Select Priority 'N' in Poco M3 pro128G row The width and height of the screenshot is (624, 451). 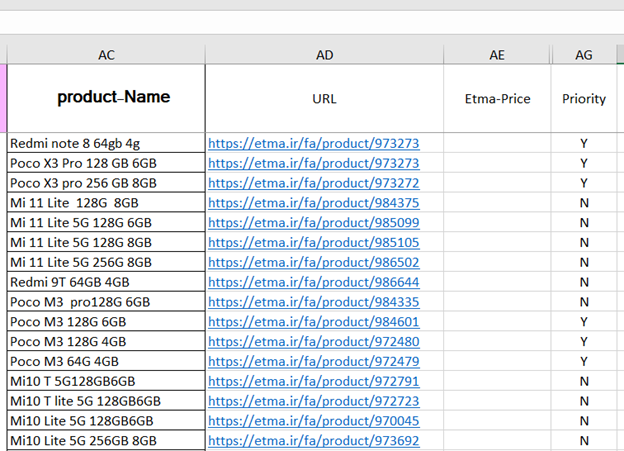[x=584, y=302]
